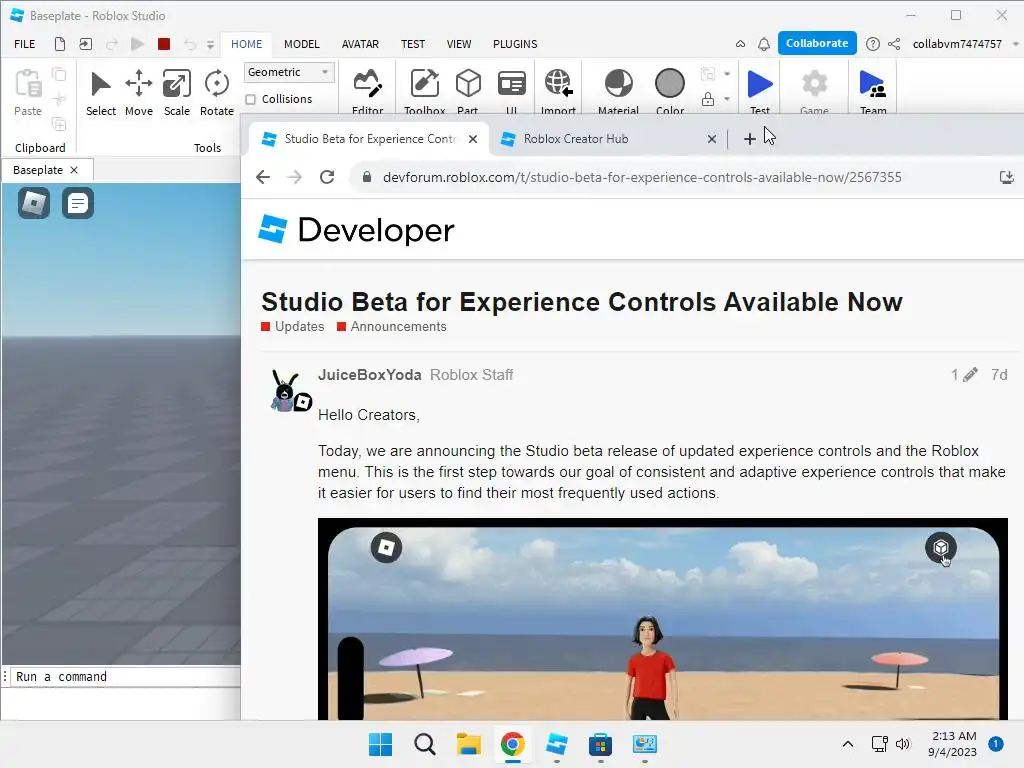Screen dimensions: 1024x768
Task: Click the group icon above the lock
Action: [x=708, y=73]
